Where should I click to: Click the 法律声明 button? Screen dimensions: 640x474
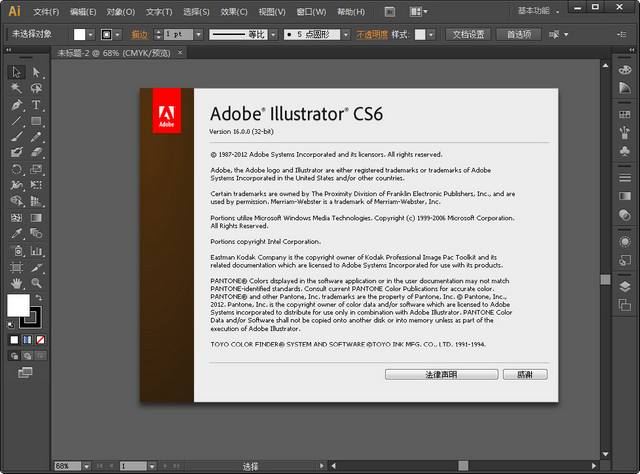click(x=441, y=374)
